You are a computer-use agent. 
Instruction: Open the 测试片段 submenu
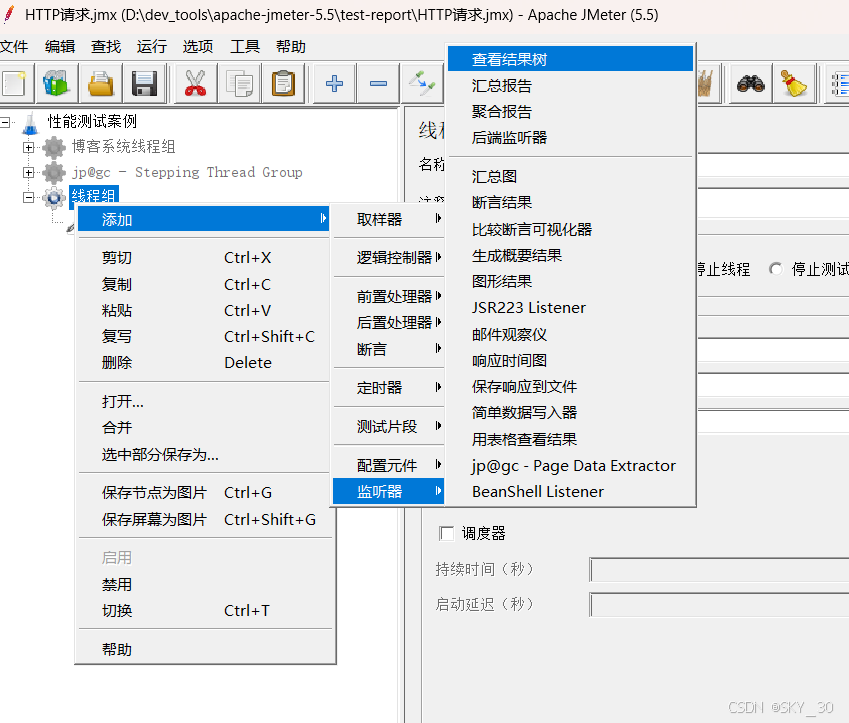pos(389,426)
